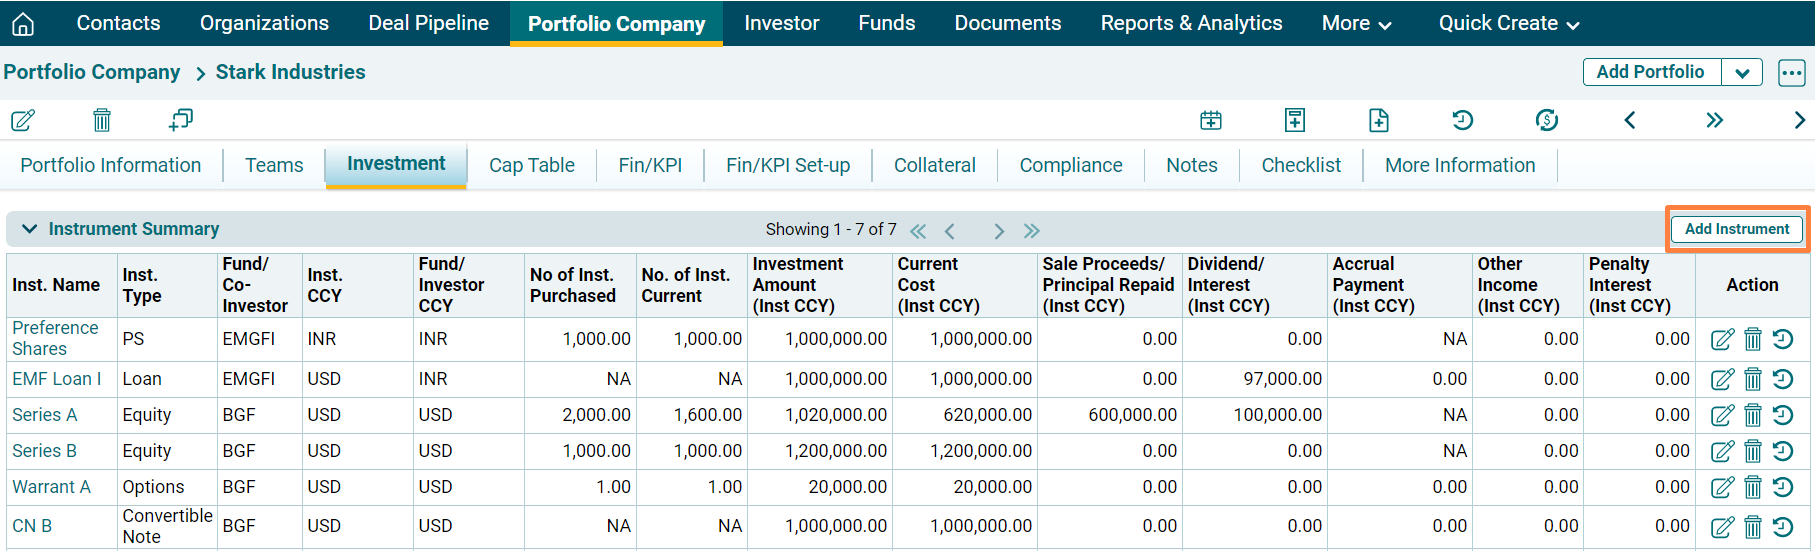The height and width of the screenshot is (551, 1815).
Task: Click the Add Instrument button
Action: [x=1736, y=229]
